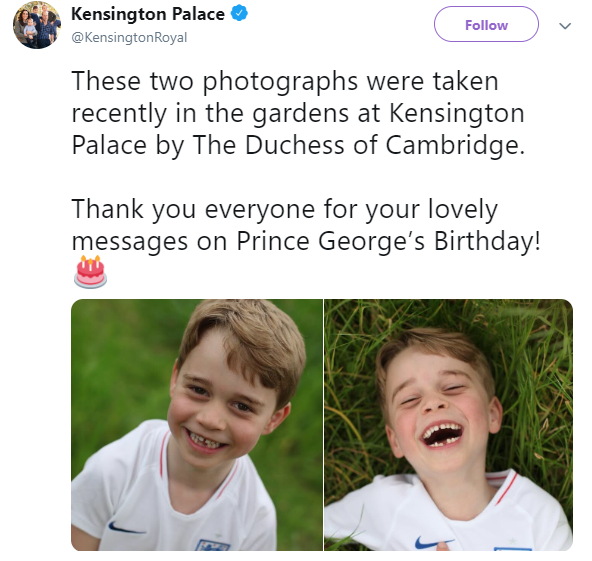Screen dimensions: 592x561
Task: Click the word "gardens" in the tweet
Action: point(301,114)
